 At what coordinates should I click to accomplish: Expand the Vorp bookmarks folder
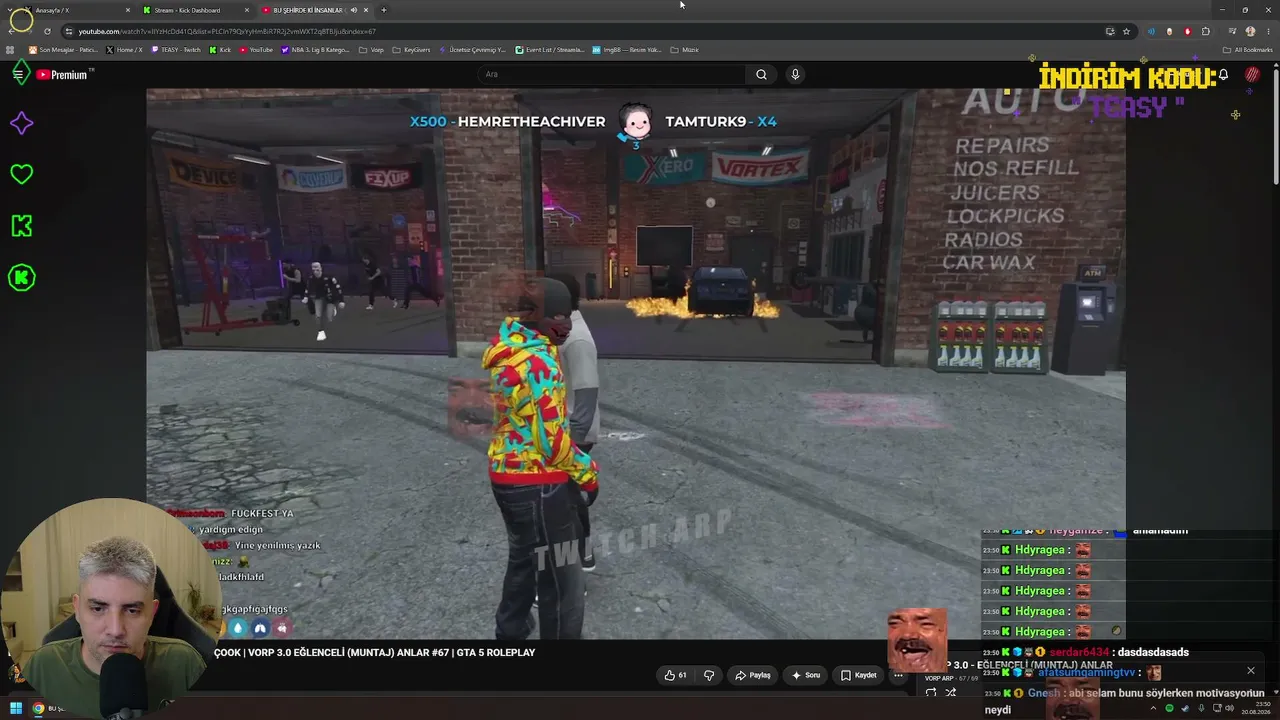point(371,49)
